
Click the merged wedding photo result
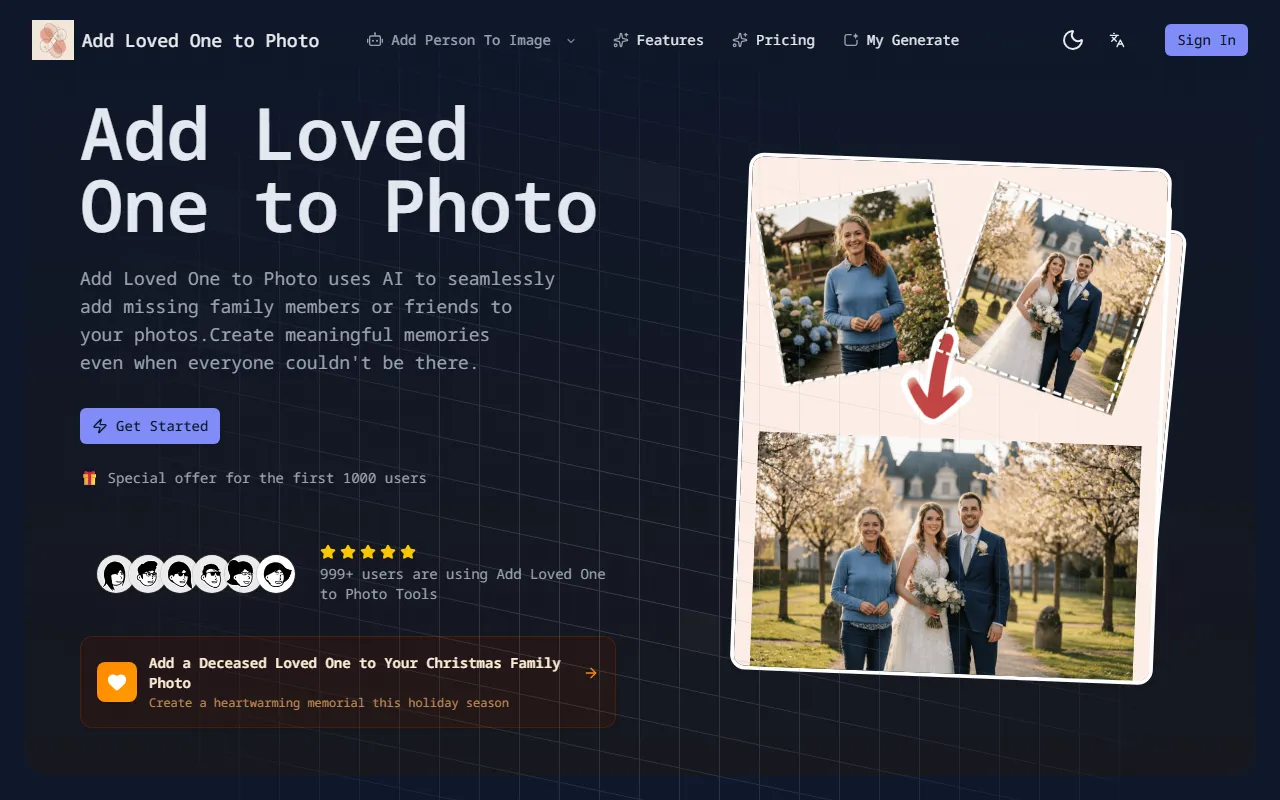944,556
